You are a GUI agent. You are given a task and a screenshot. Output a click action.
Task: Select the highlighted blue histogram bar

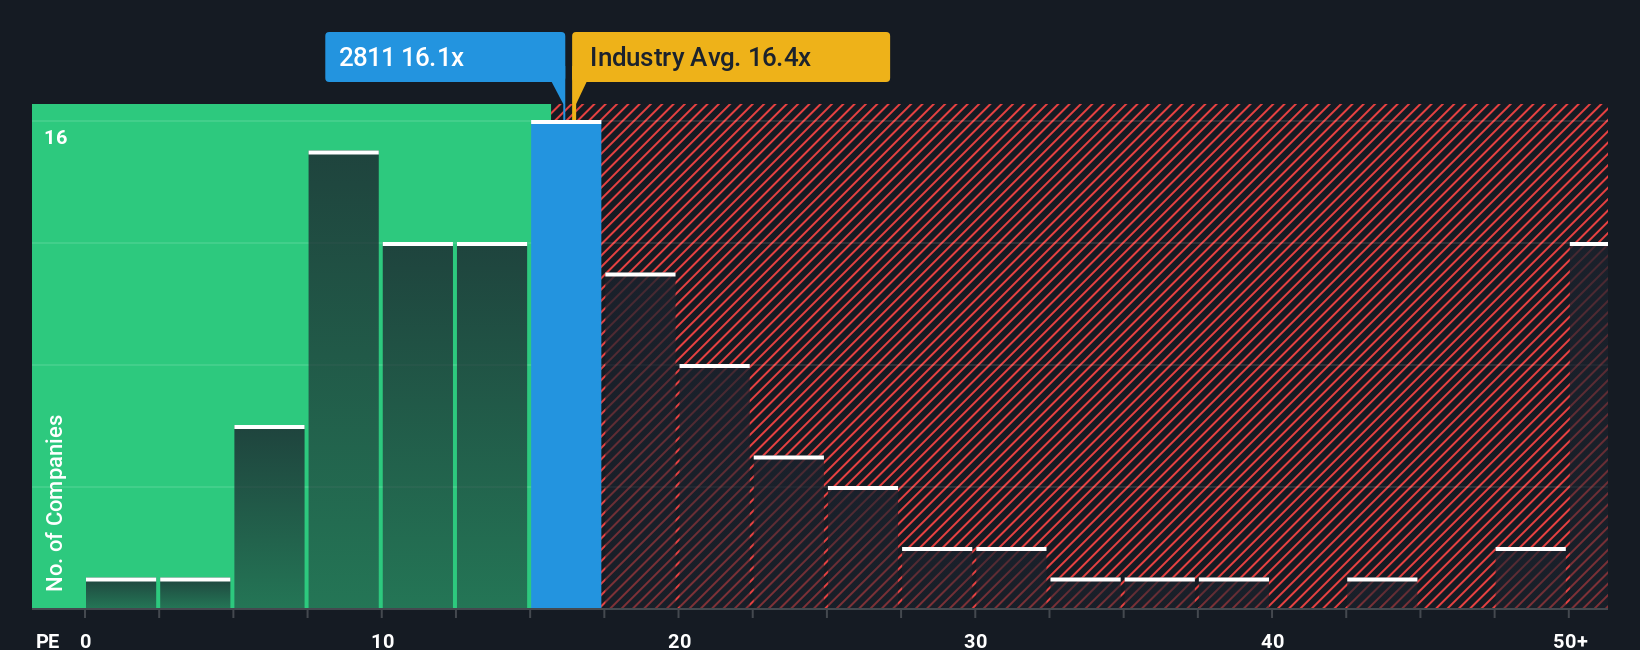click(566, 365)
